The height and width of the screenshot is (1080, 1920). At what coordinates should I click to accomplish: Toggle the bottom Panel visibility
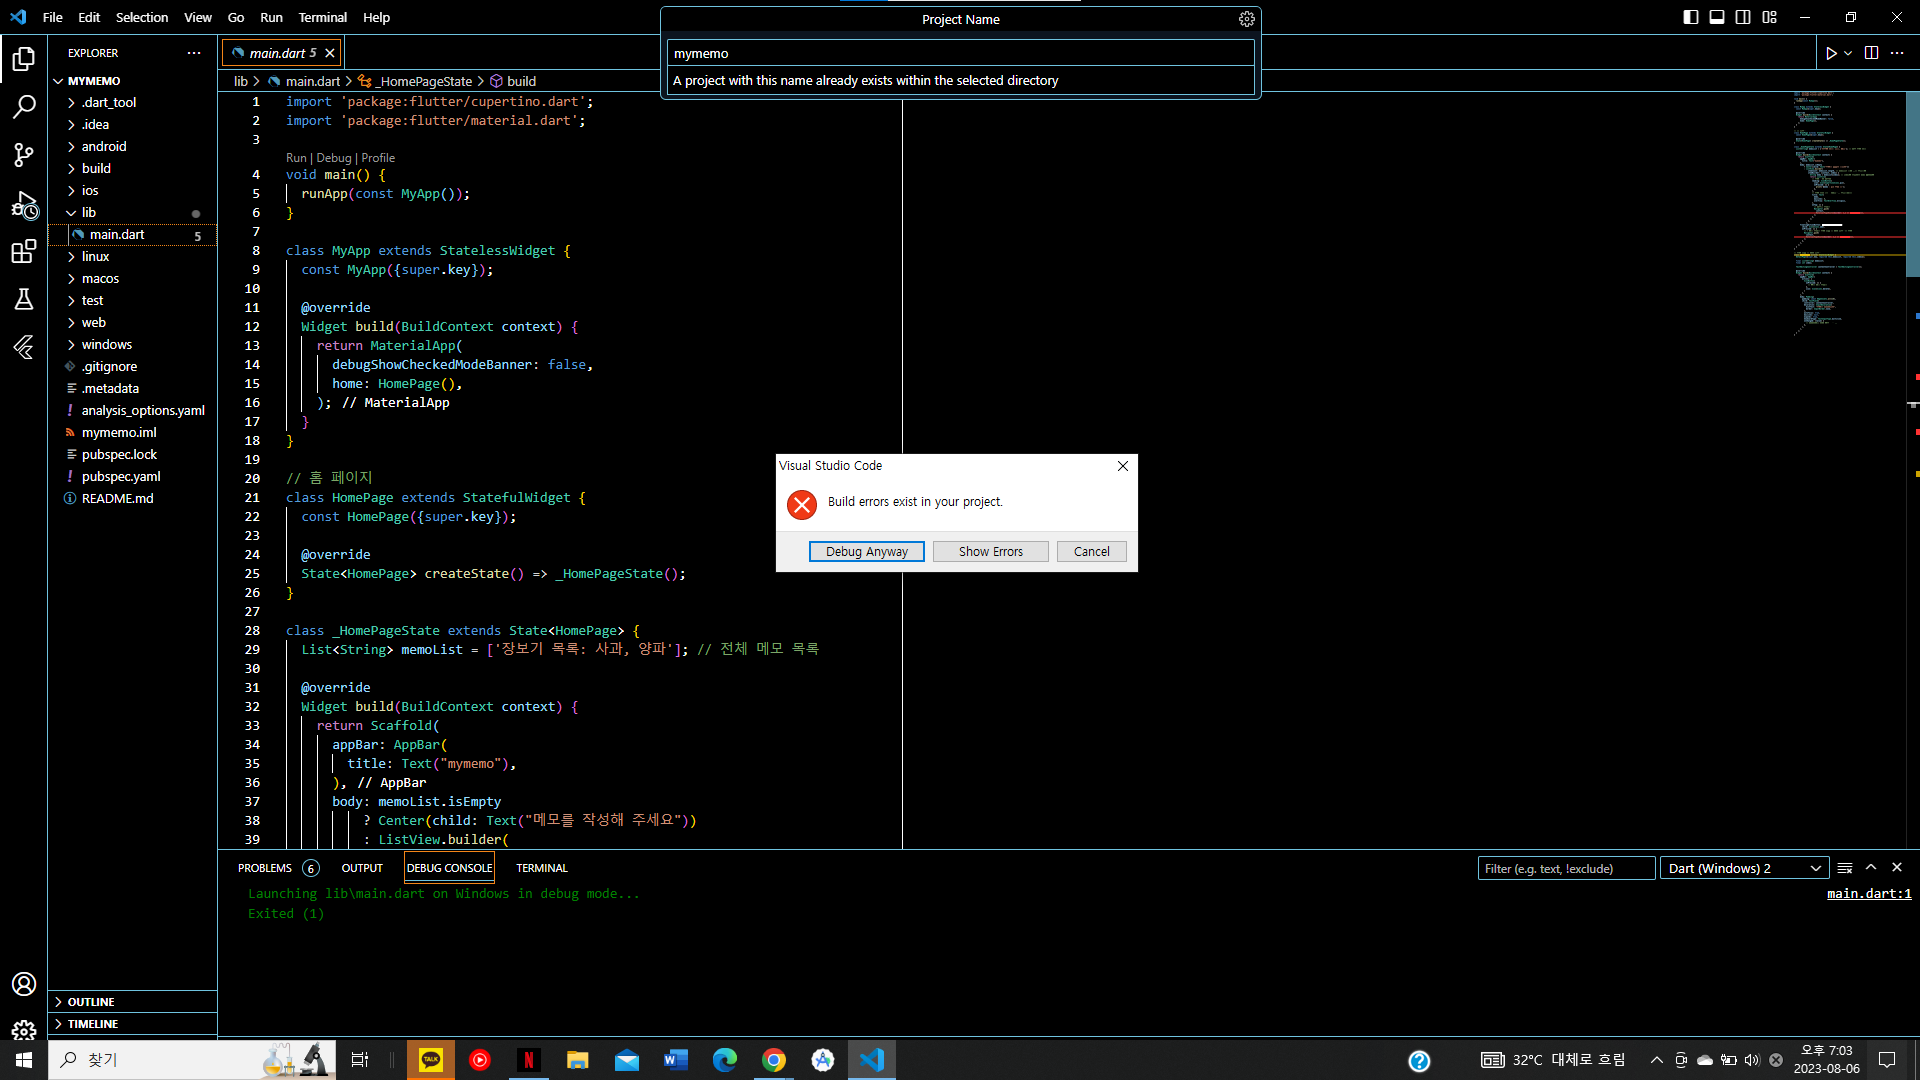tap(1717, 17)
